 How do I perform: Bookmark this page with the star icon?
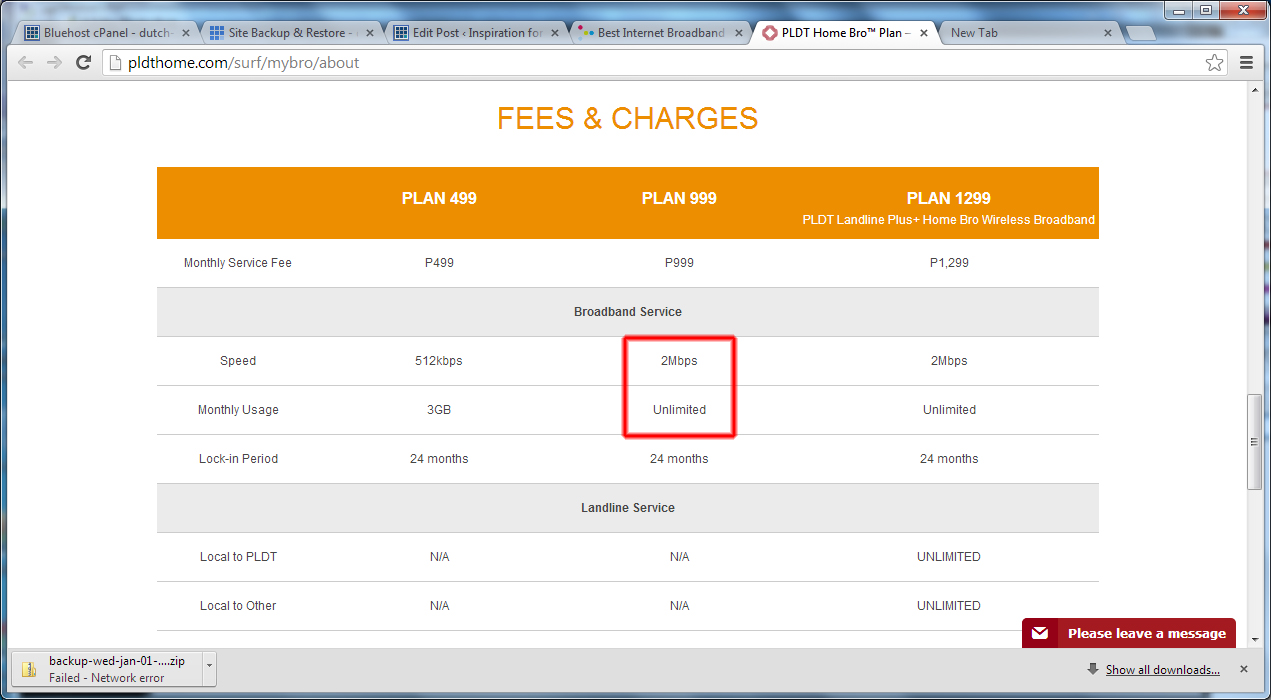pos(1214,63)
